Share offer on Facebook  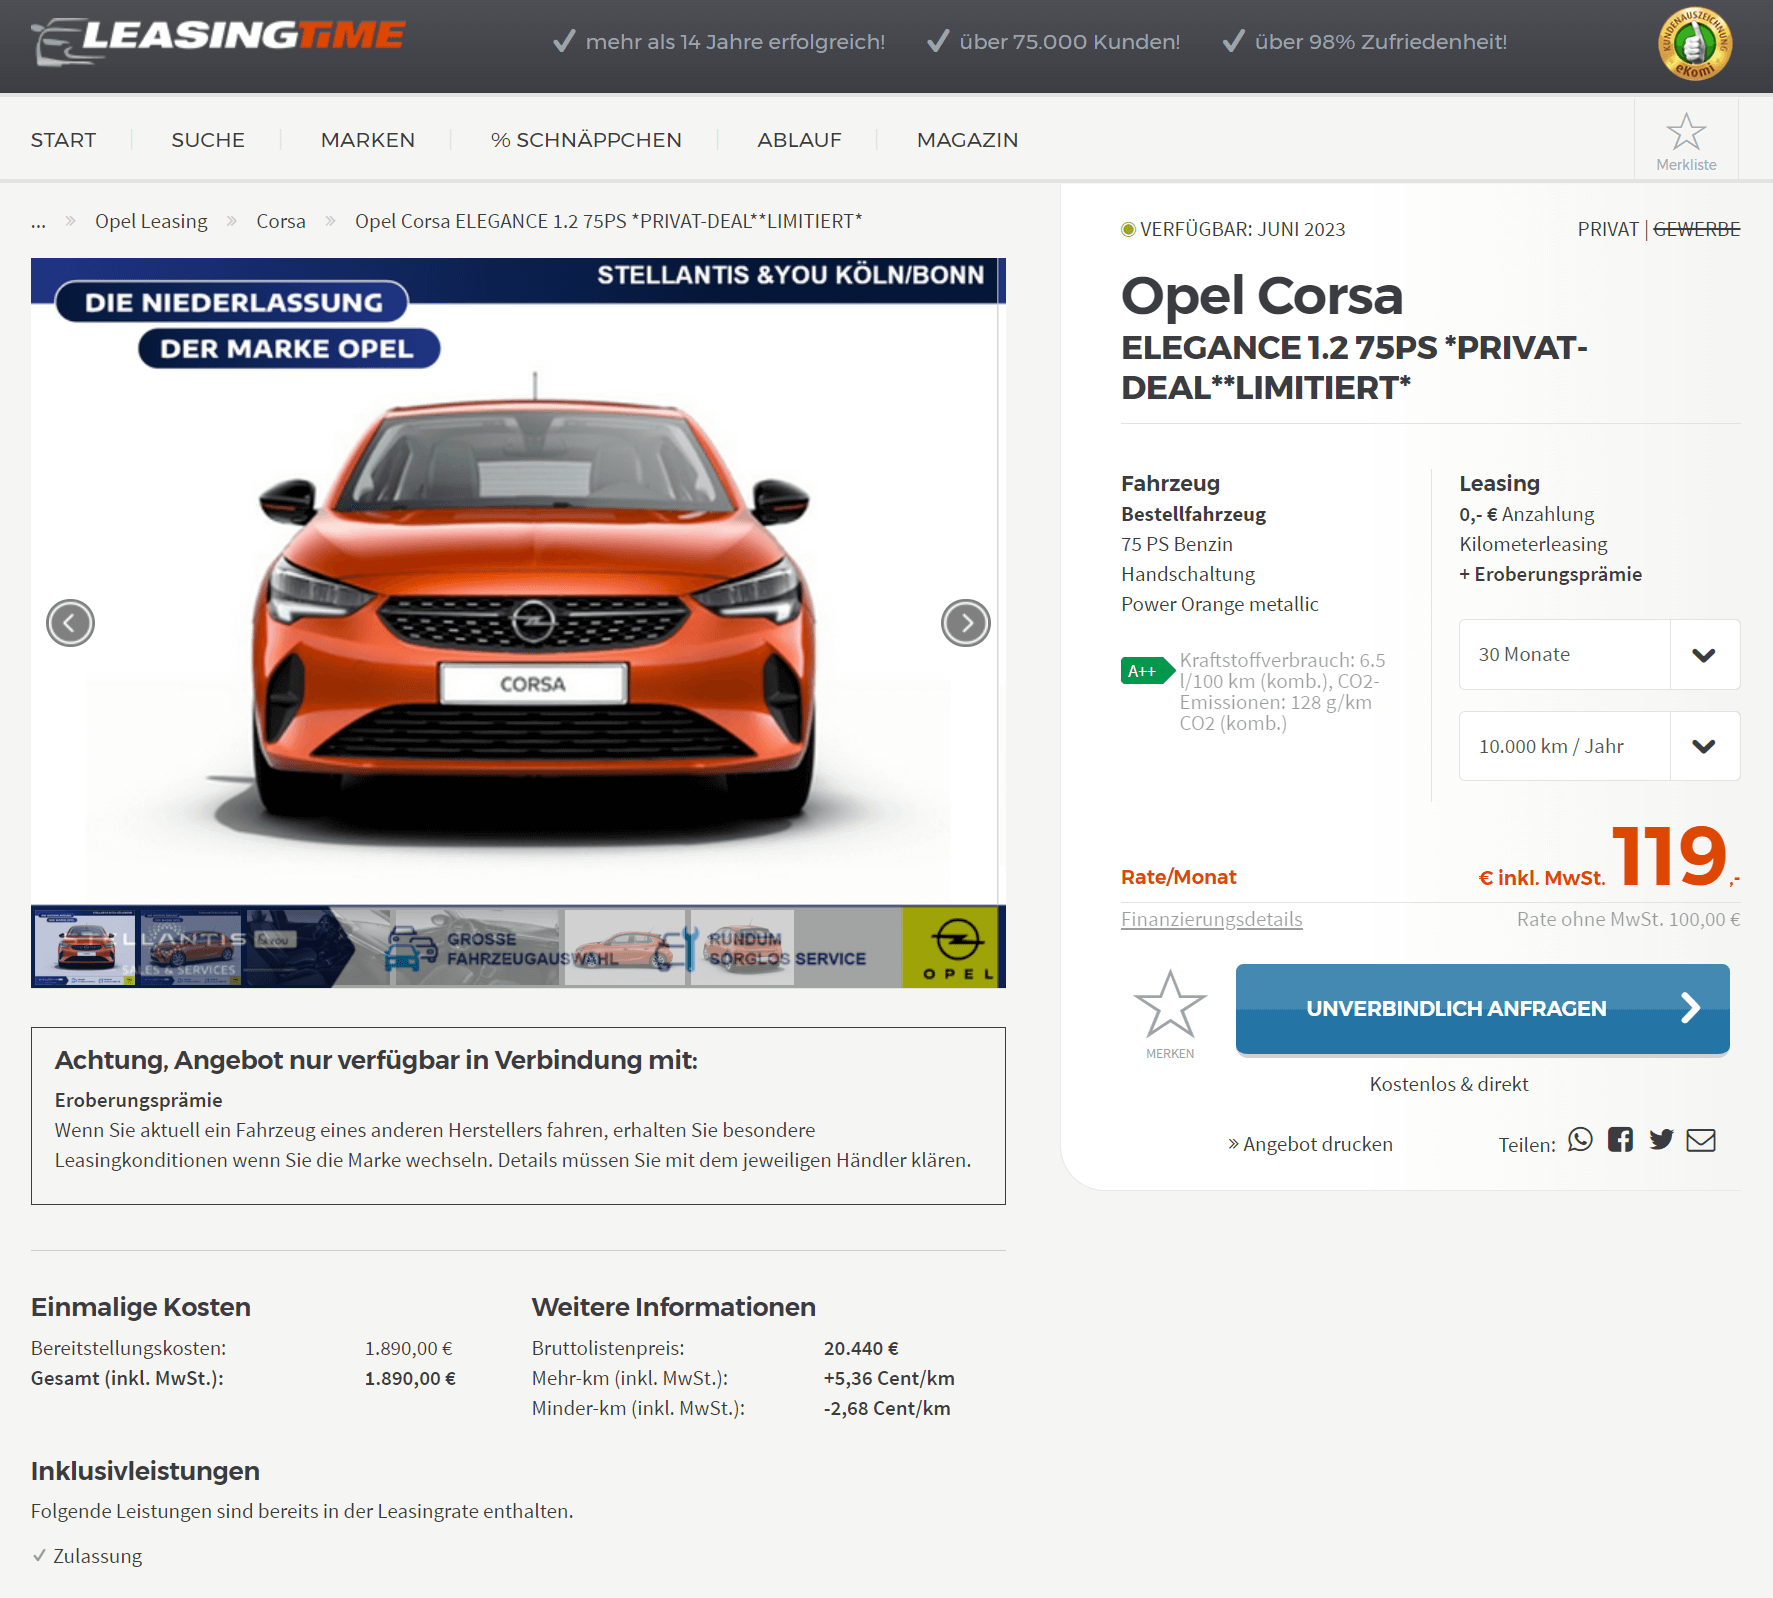pyautogui.click(x=1620, y=1140)
